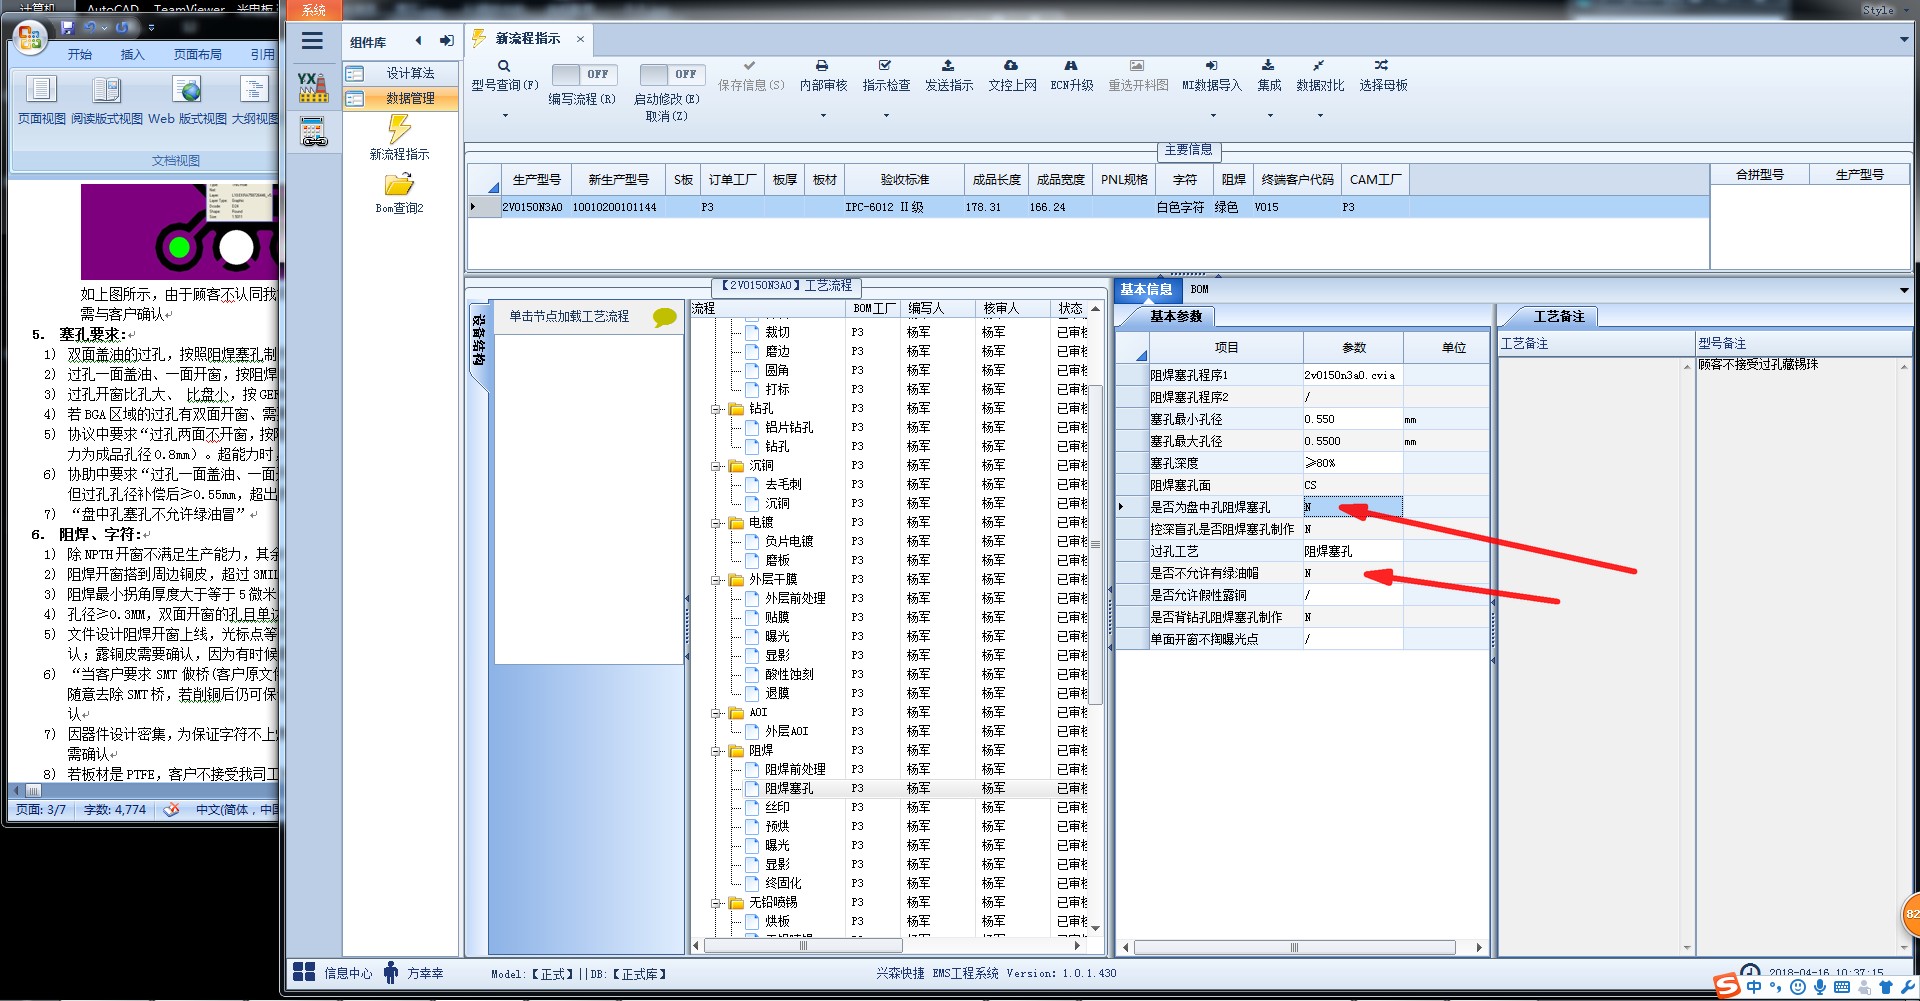Select the 设计算法 category button

click(400, 73)
